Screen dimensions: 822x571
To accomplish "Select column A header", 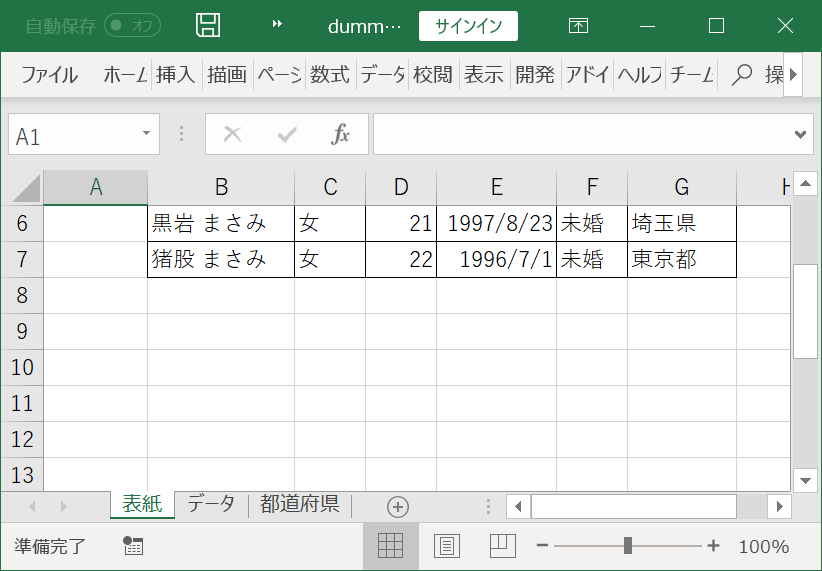I will tap(95, 187).
